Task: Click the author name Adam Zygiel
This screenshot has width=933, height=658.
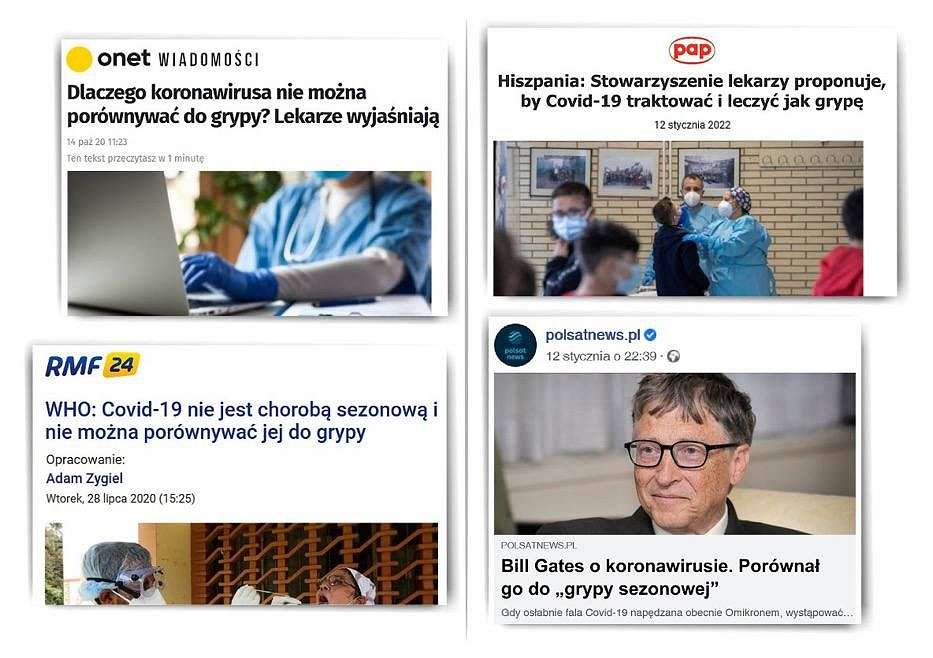Action: click(84, 478)
